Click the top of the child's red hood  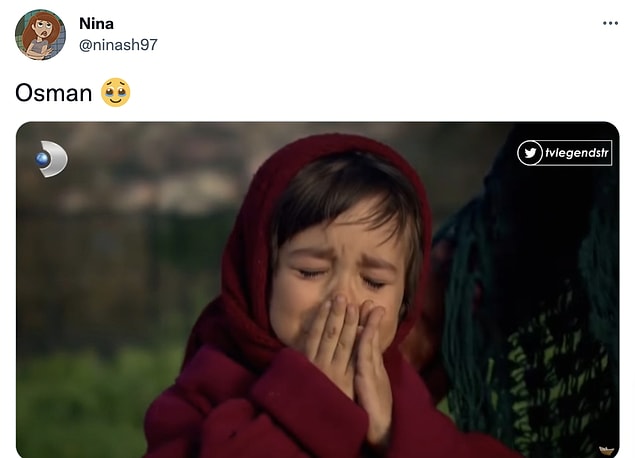pyautogui.click(x=330, y=150)
